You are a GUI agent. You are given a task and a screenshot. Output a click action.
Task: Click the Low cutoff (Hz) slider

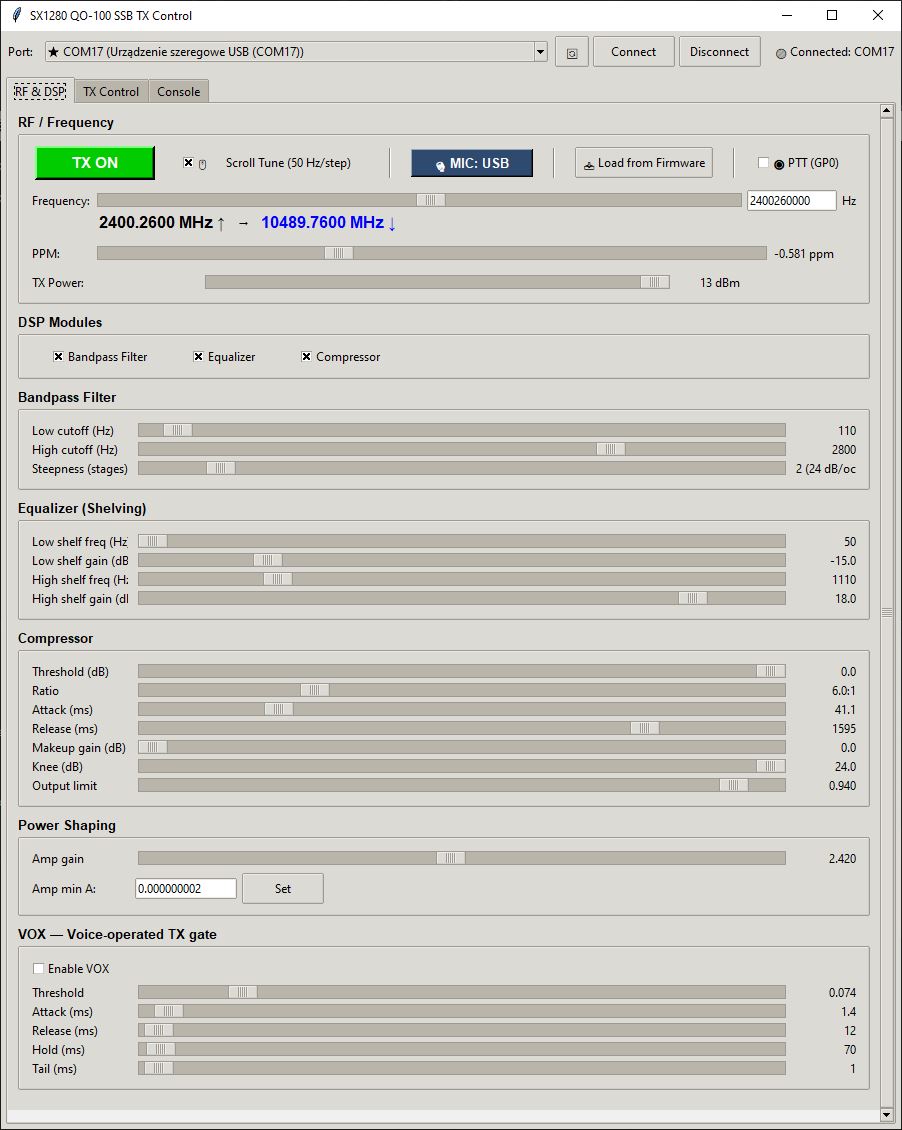462,430
